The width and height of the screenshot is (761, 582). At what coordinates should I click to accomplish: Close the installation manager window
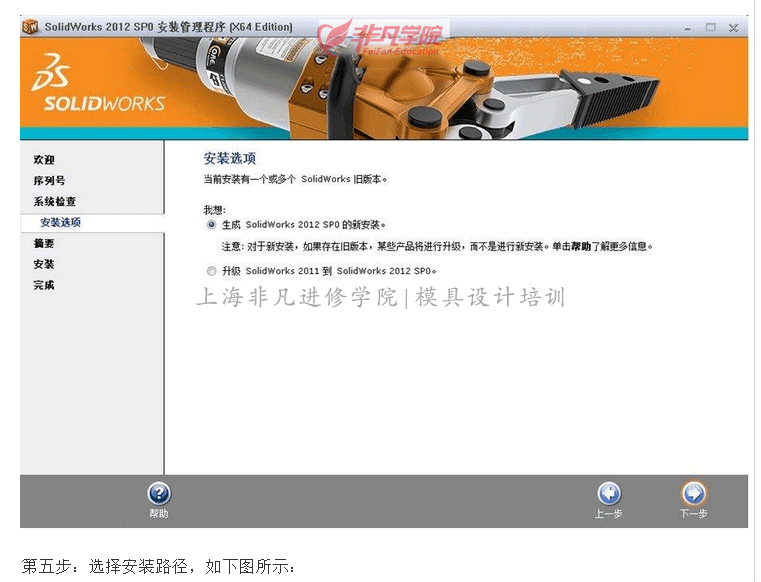tap(733, 28)
